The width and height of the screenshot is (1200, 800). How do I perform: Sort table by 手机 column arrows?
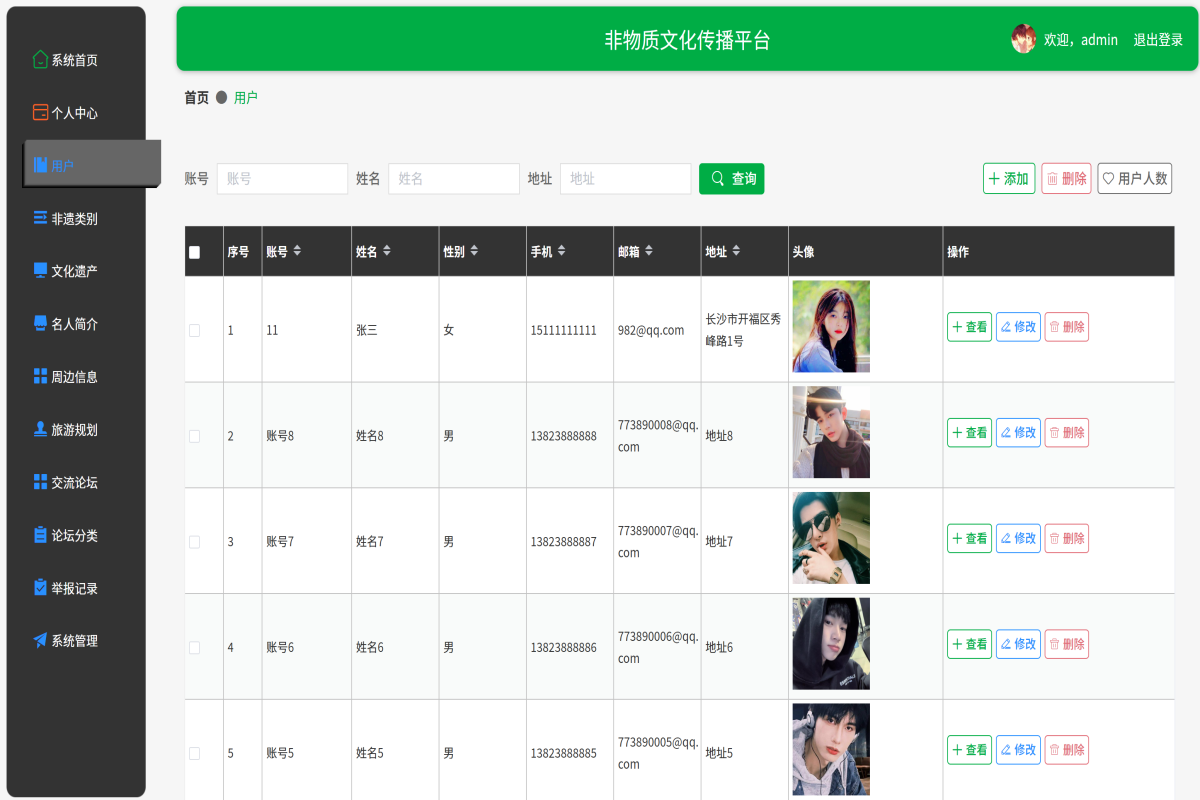[x=561, y=251]
